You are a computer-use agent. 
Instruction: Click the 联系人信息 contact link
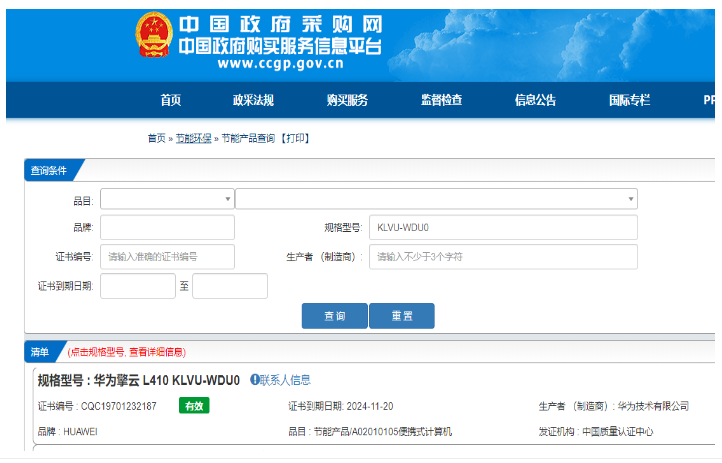tap(286, 380)
